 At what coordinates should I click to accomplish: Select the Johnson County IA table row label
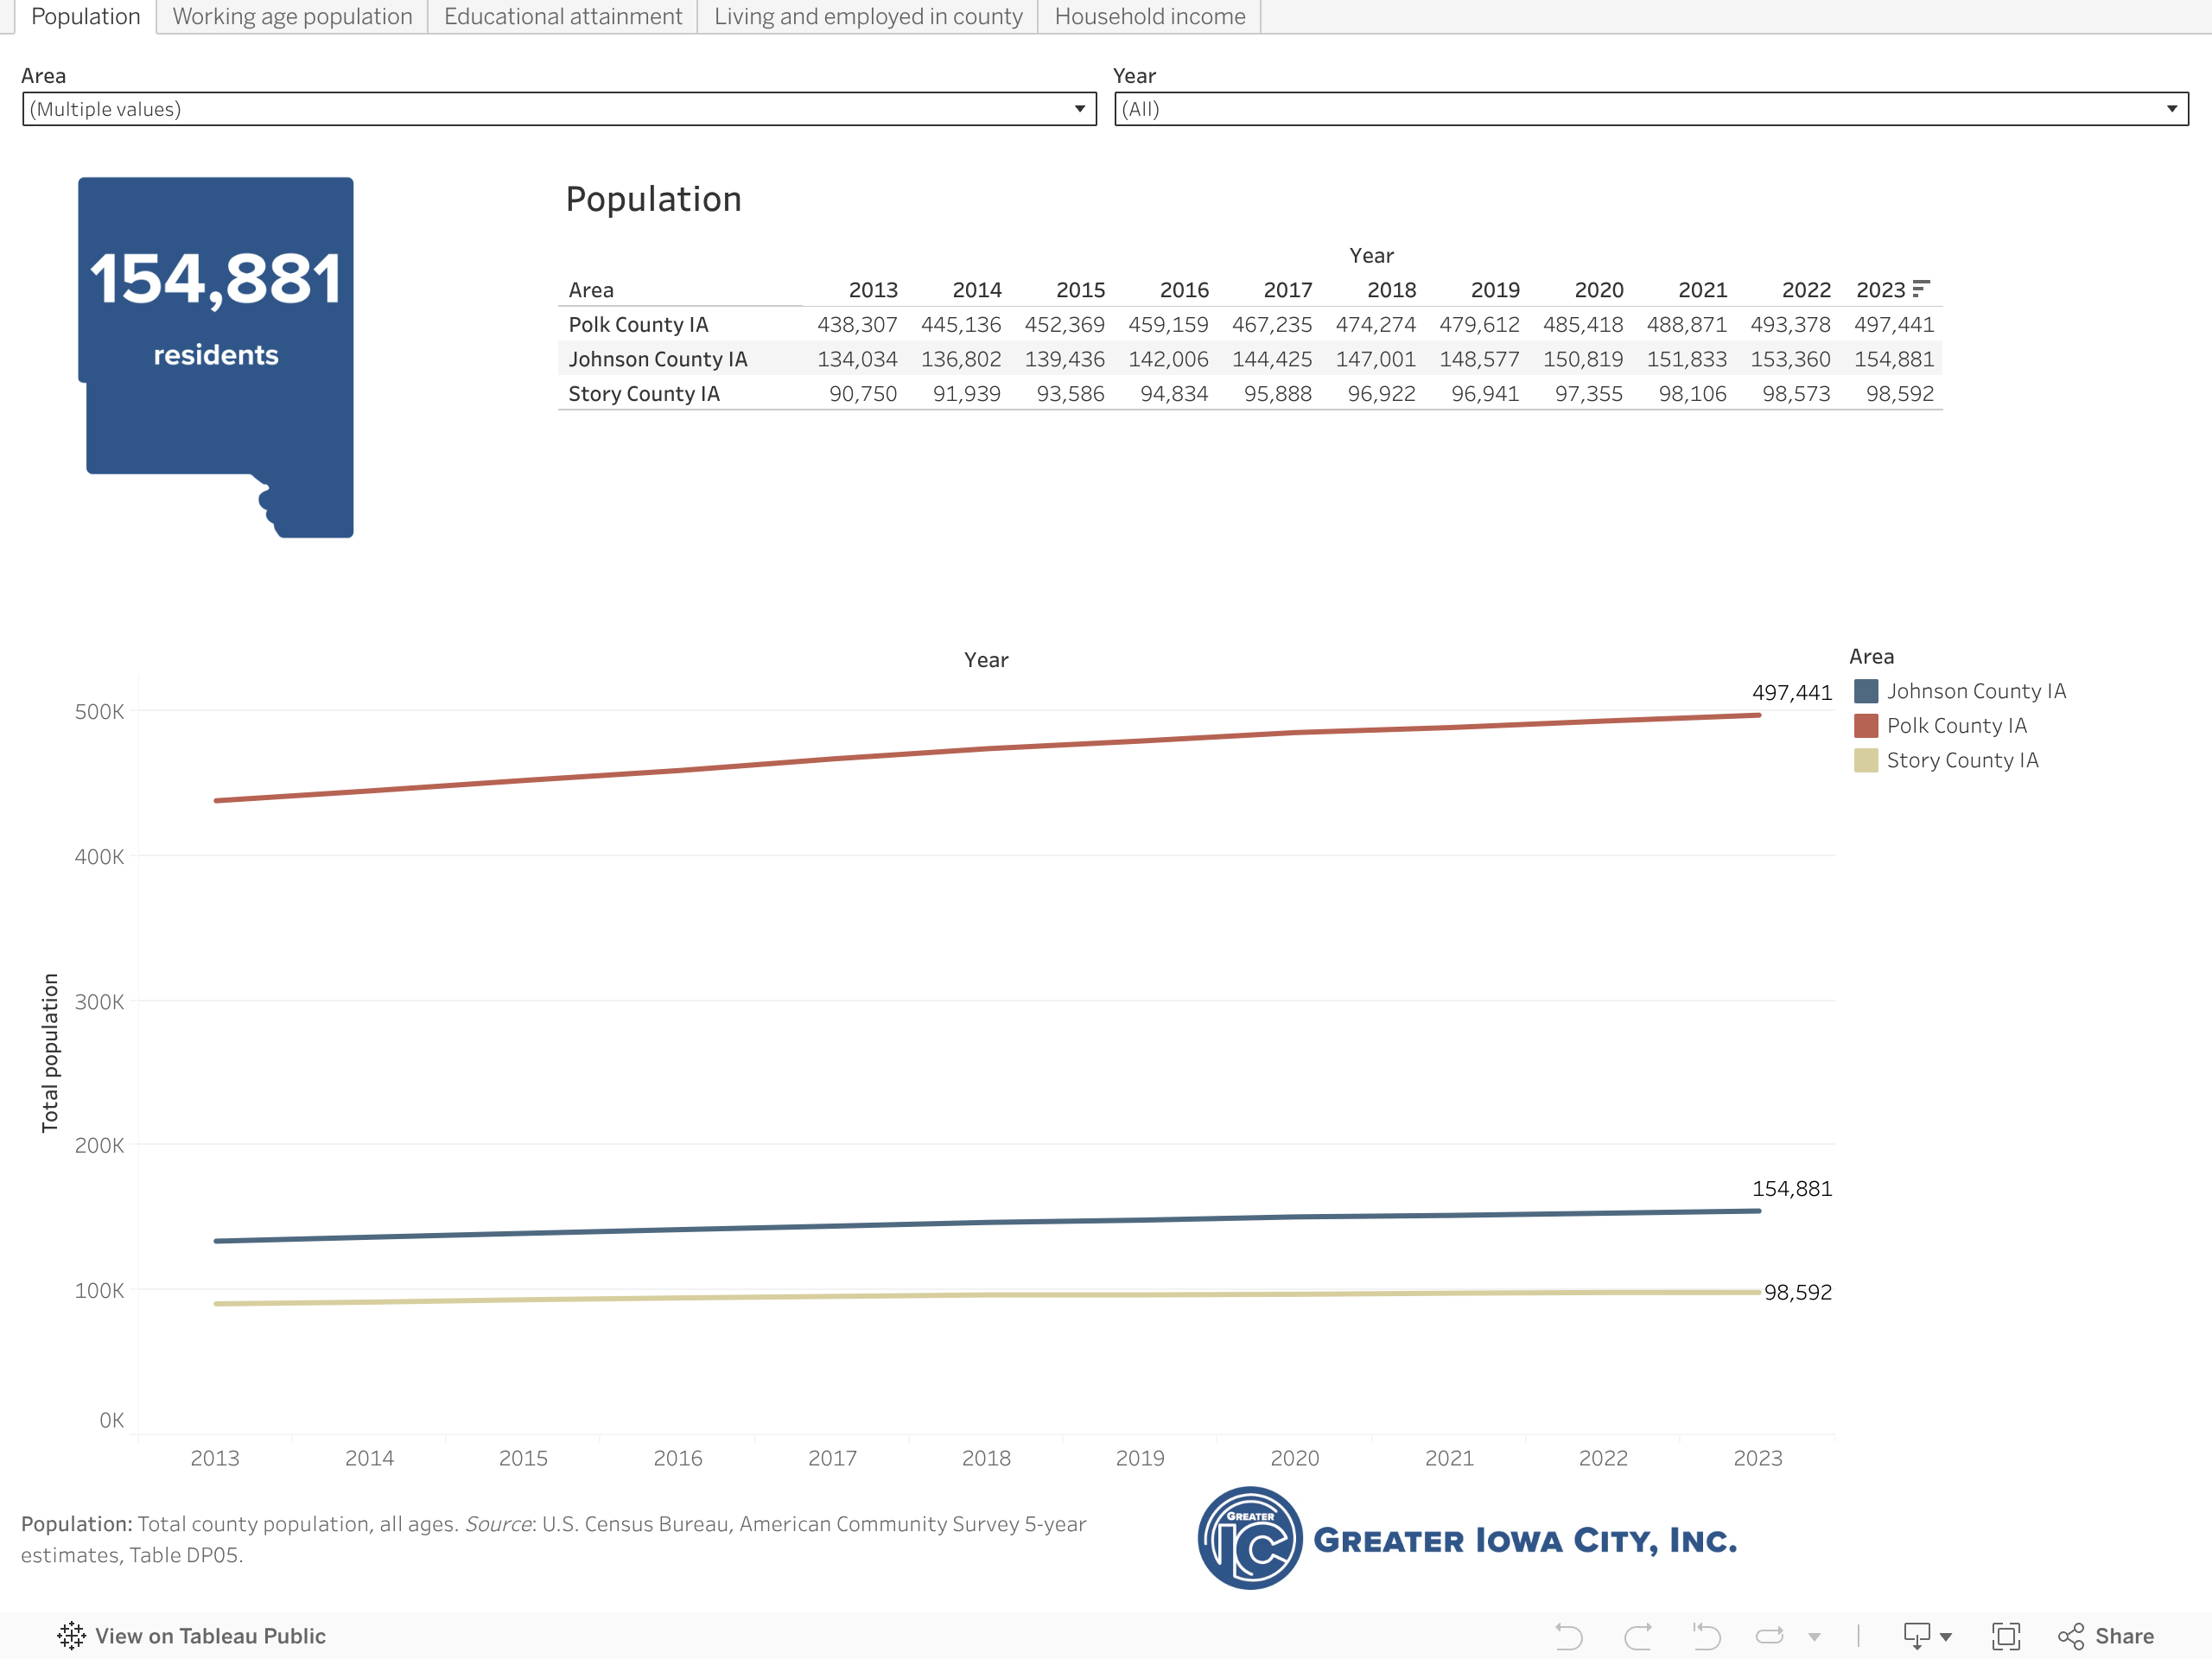pos(657,359)
